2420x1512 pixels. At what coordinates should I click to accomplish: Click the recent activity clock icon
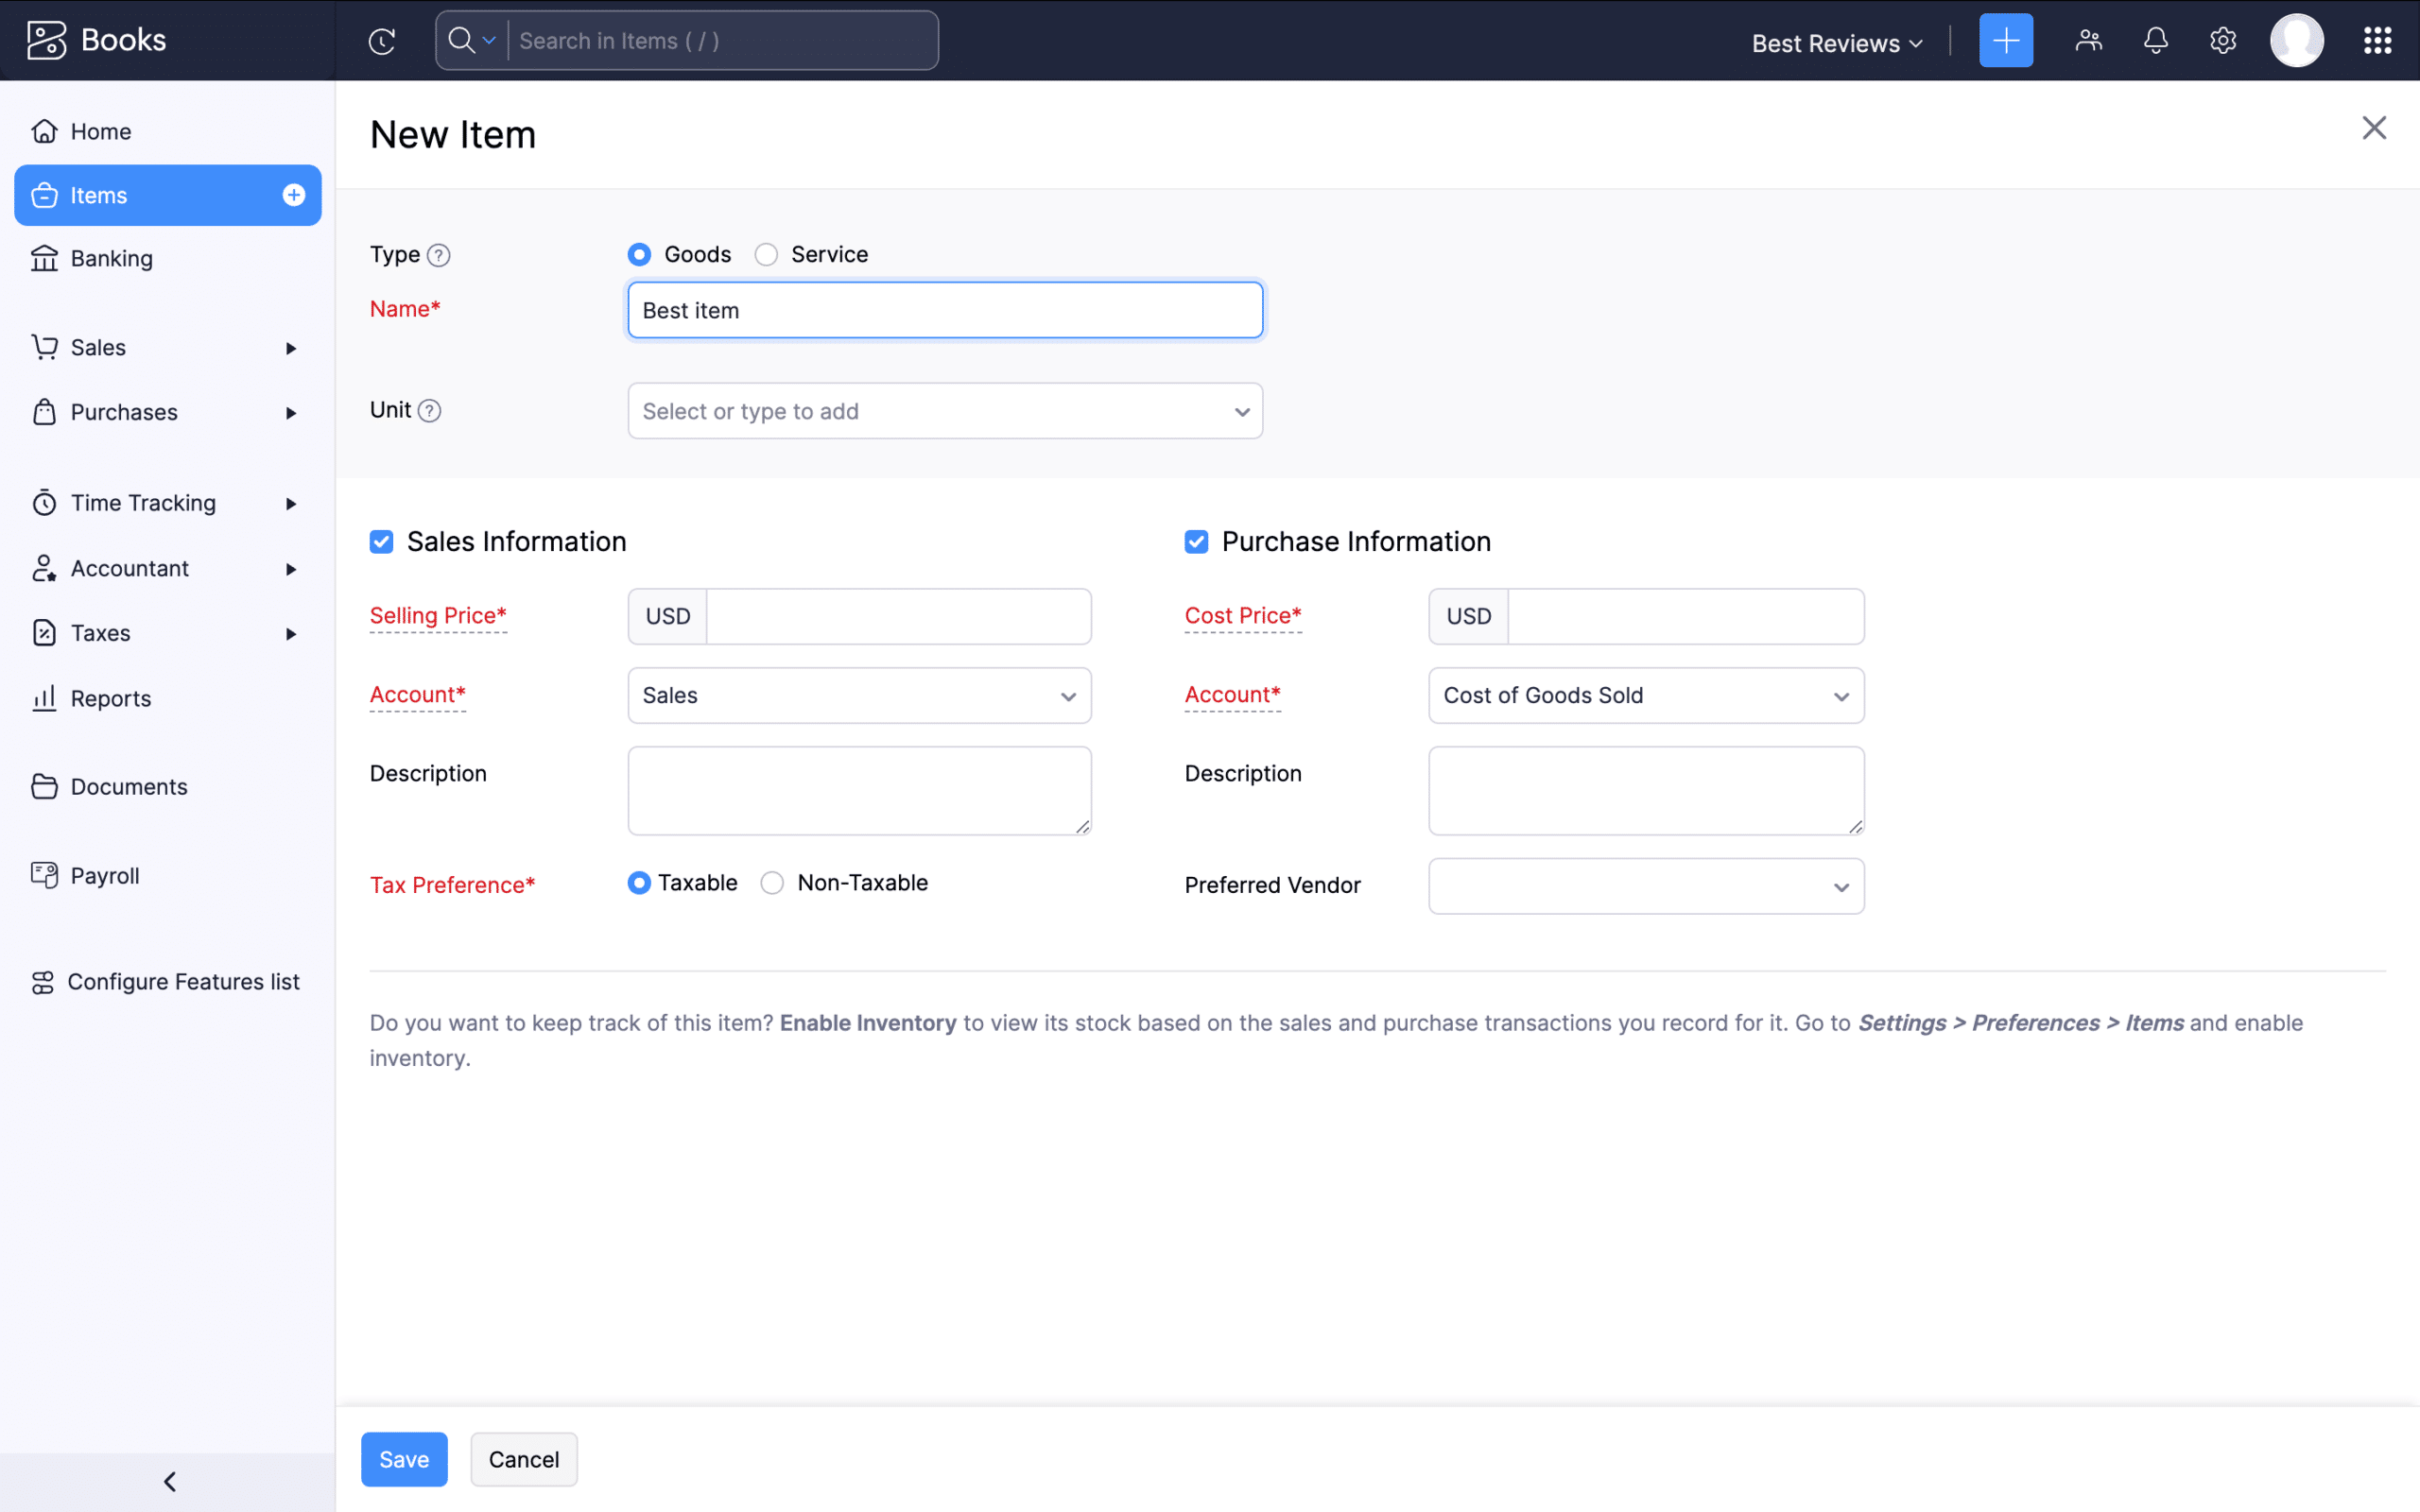point(381,41)
